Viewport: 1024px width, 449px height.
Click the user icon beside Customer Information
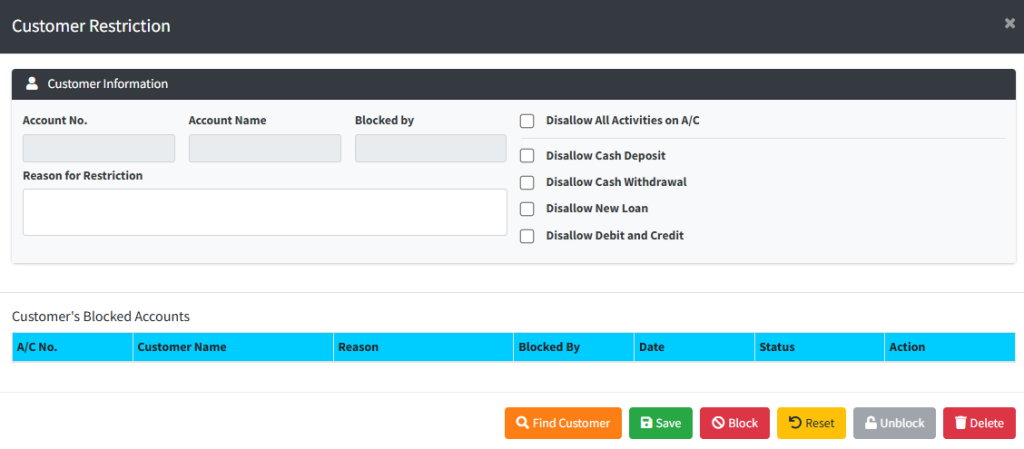coord(32,84)
